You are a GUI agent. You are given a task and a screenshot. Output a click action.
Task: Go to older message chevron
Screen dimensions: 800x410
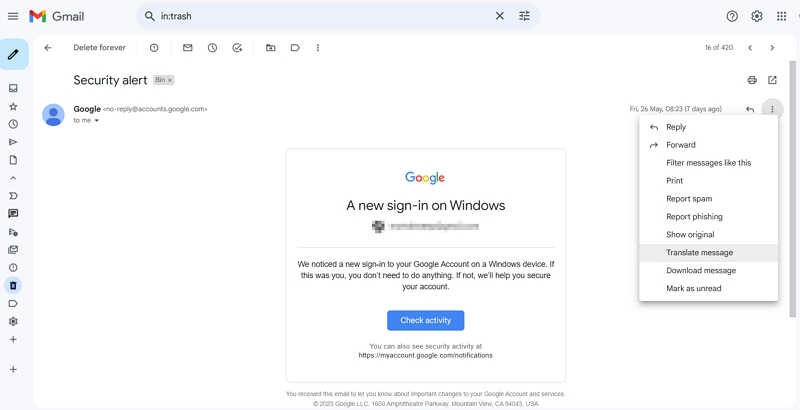coord(772,48)
